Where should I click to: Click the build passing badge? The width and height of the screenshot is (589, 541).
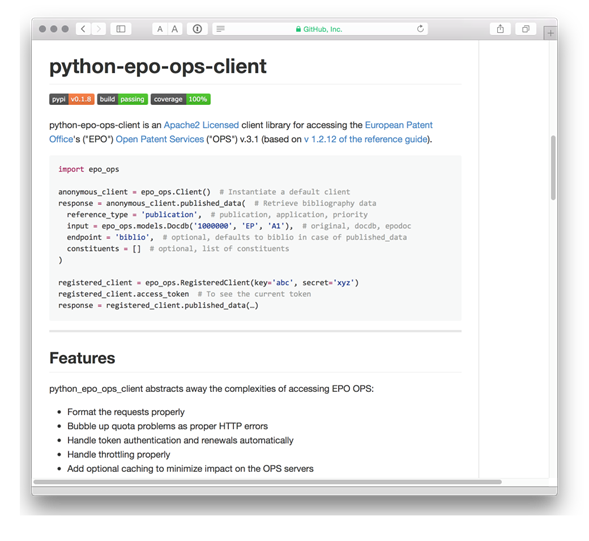[122, 99]
